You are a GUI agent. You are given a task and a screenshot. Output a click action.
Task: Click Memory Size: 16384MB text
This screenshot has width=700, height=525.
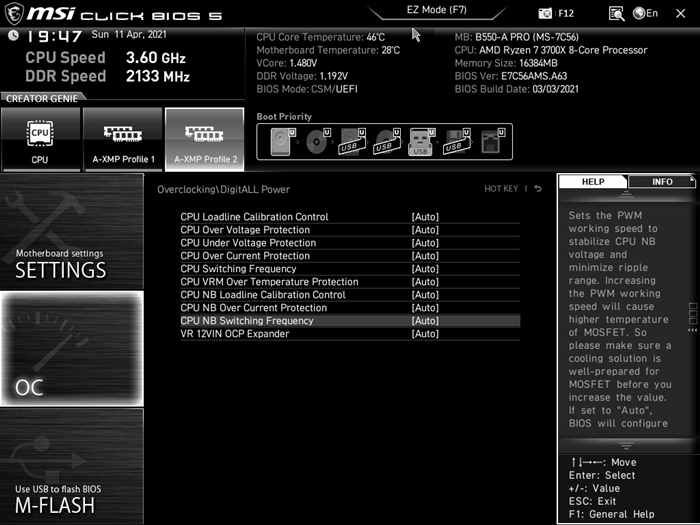point(506,63)
